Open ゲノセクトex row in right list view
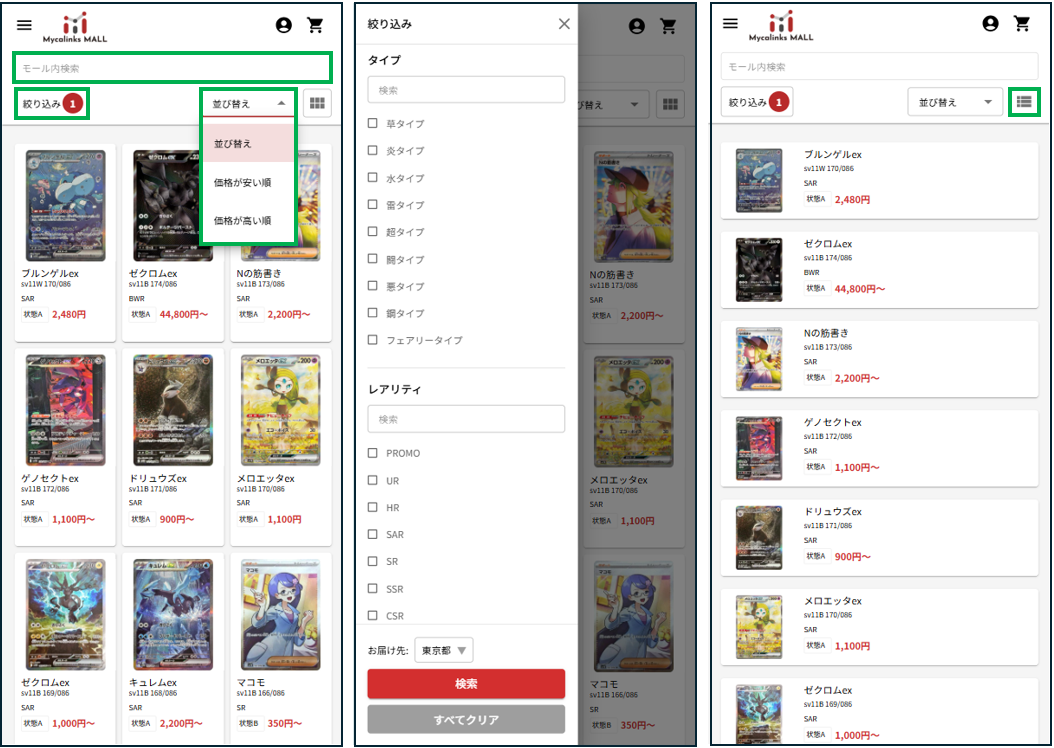Image resolution: width=1054 pixels, height=748 pixels. 880,448
